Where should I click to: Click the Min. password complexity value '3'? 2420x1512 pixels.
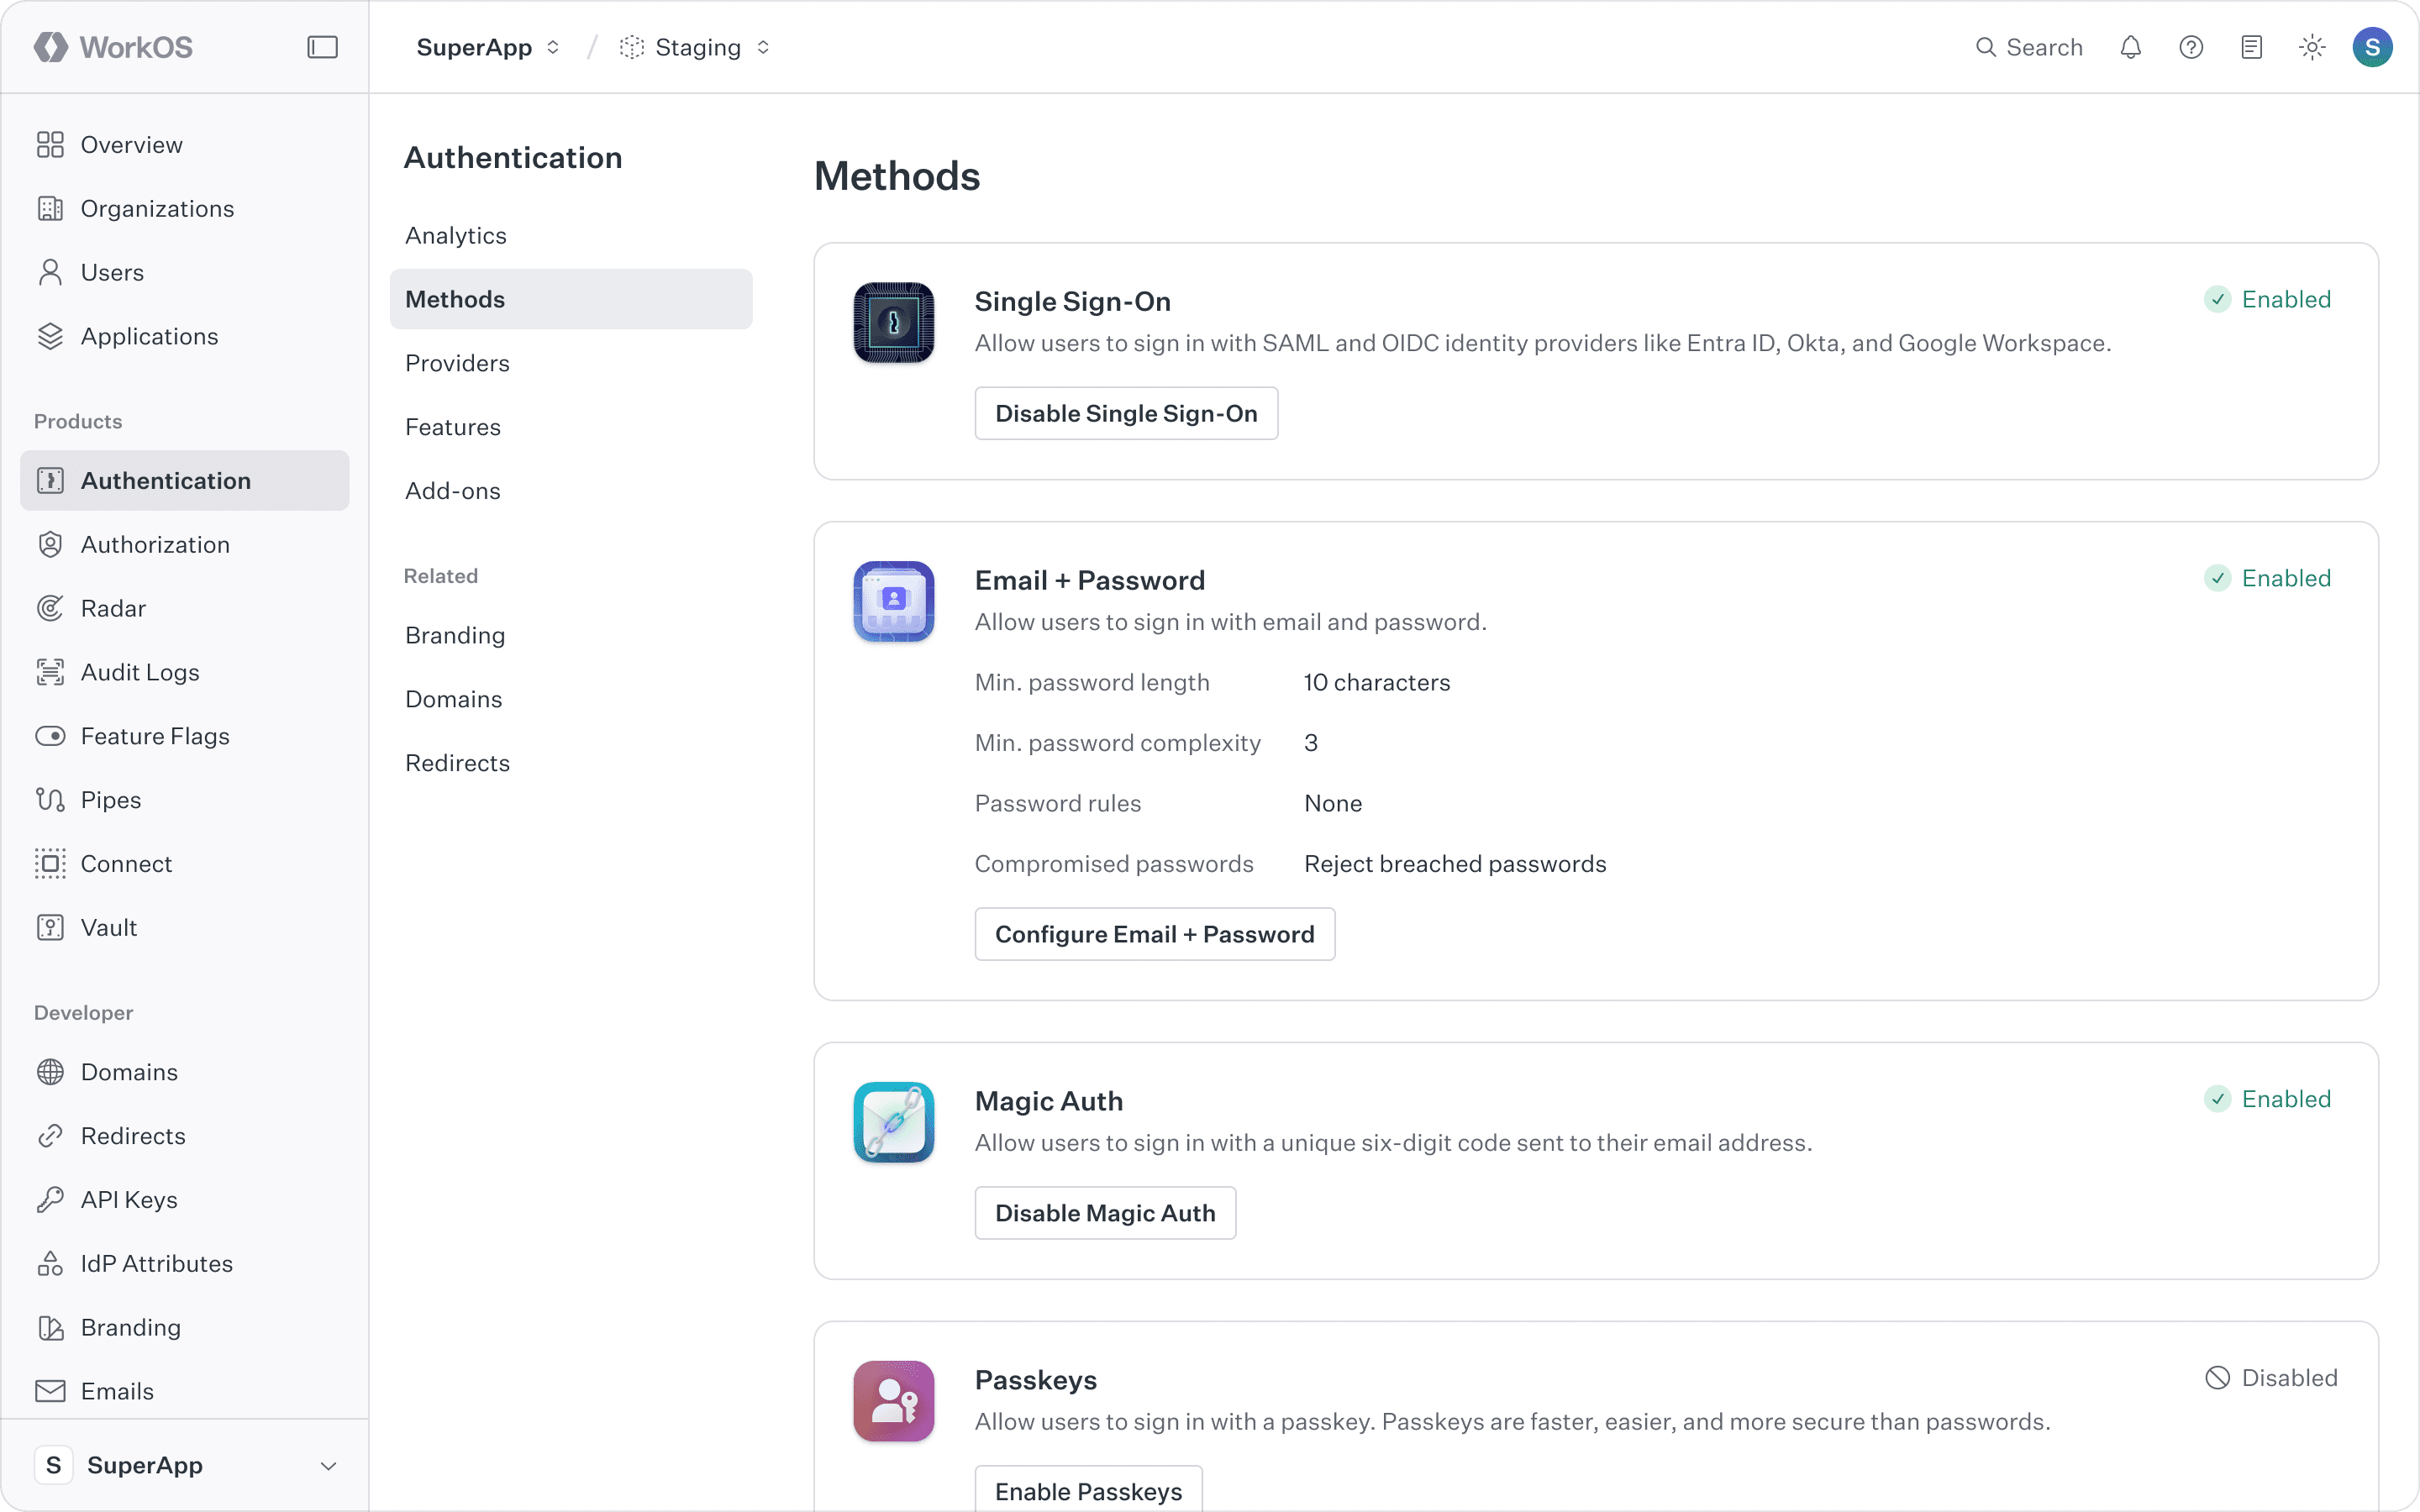1311,743
